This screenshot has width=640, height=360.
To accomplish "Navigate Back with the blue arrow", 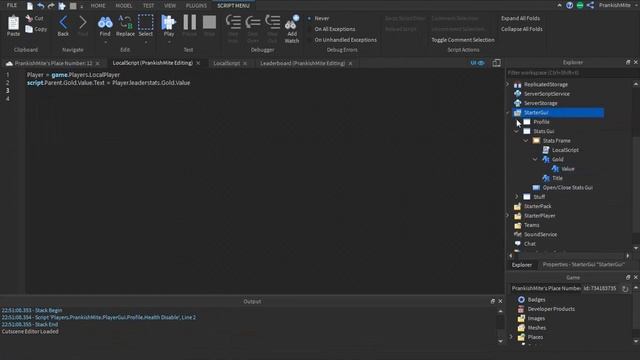I will click(63, 22).
